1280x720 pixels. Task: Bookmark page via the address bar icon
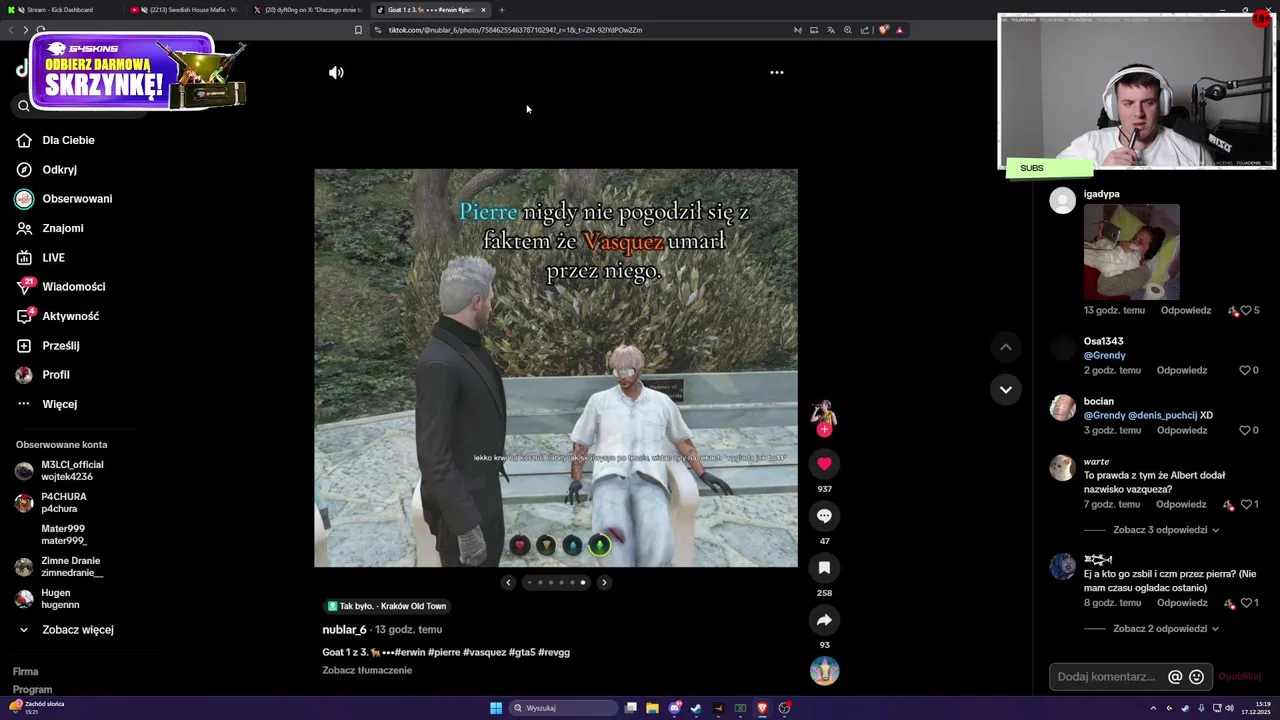pos(358,30)
